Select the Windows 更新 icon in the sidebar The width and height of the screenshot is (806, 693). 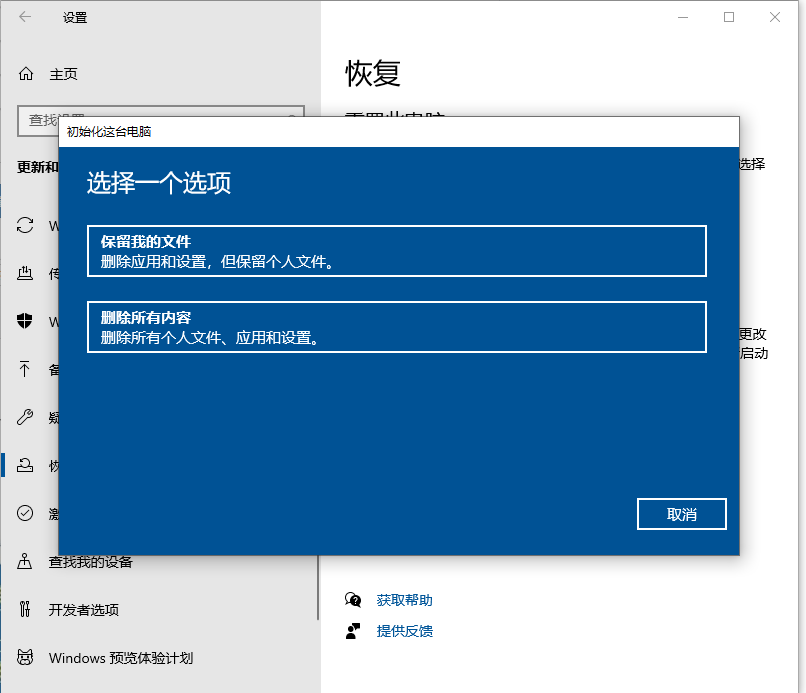24,225
